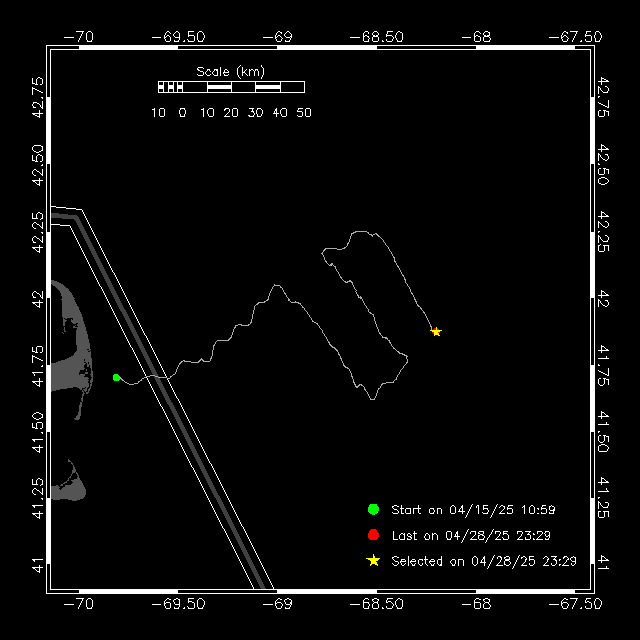Click the yellow star marker on the track
The height and width of the screenshot is (640, 640).
436,332
